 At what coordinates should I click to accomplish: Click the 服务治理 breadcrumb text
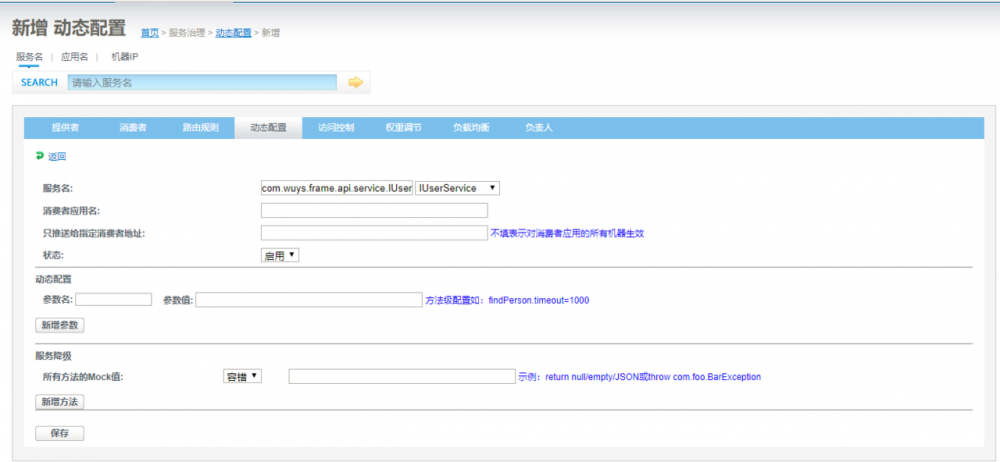187,33
